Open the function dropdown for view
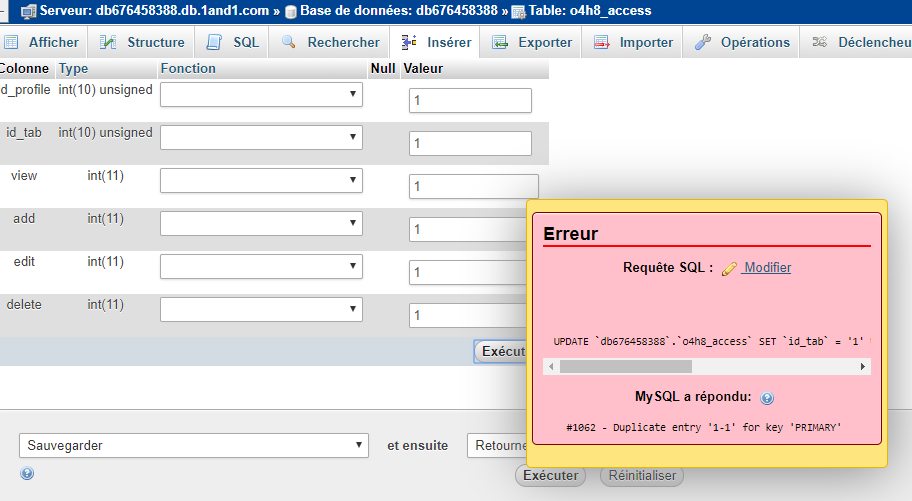912x501 pixels. pos(261,180)
